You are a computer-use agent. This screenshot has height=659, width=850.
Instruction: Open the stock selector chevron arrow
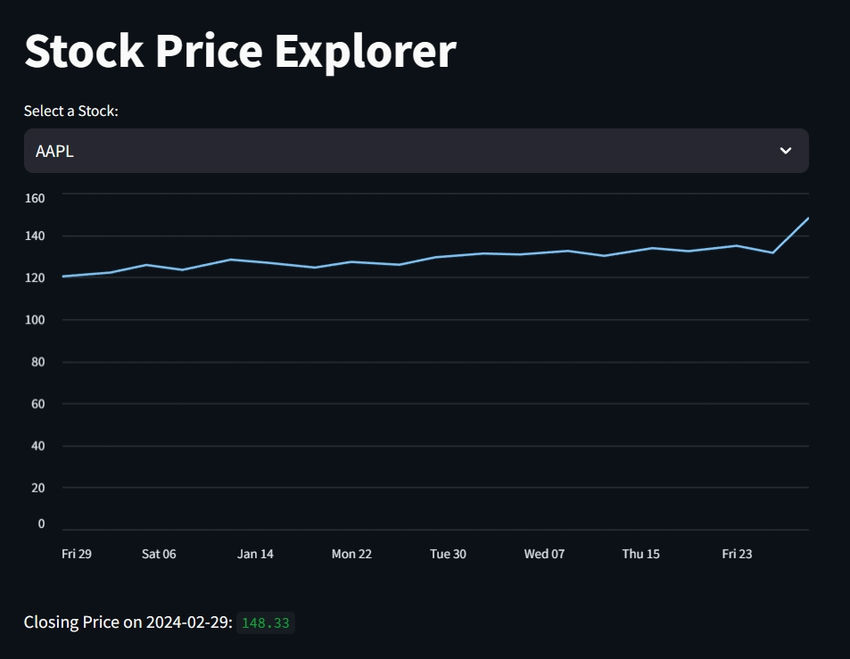[785, 151]
